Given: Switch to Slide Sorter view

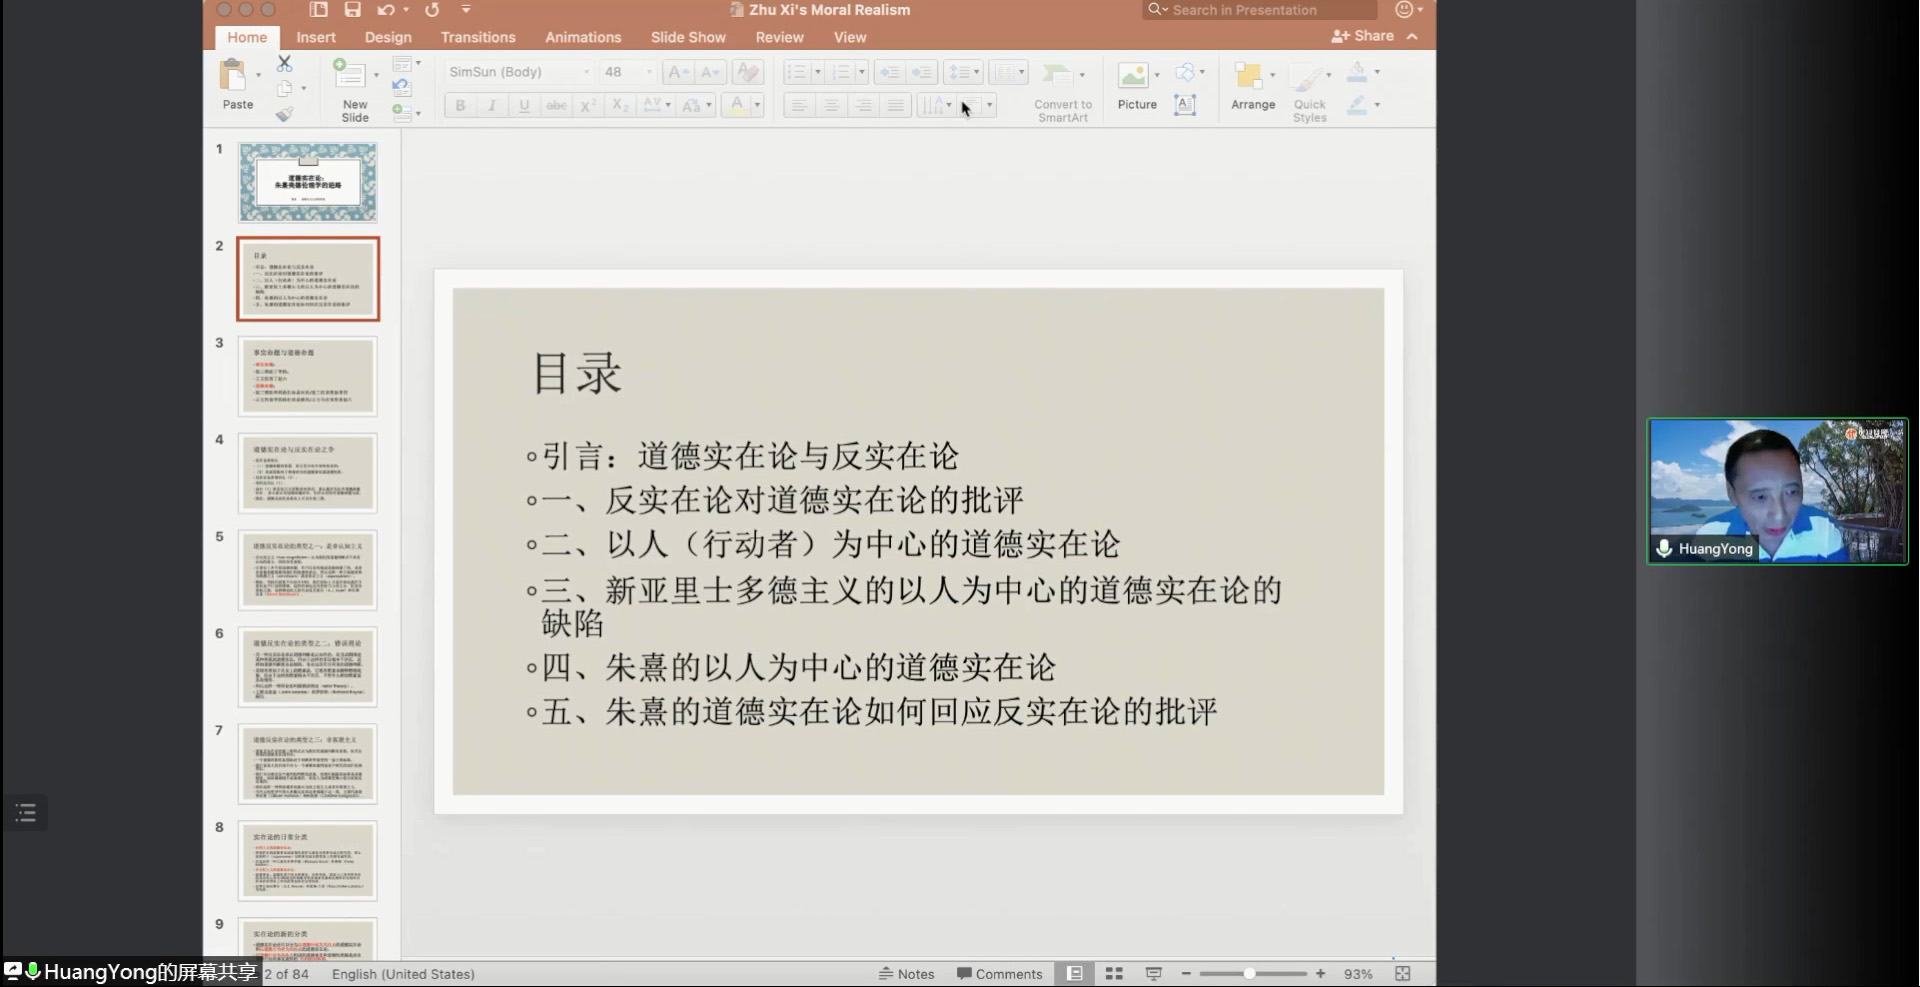Looking at the screenshot, I should 1114,974.
